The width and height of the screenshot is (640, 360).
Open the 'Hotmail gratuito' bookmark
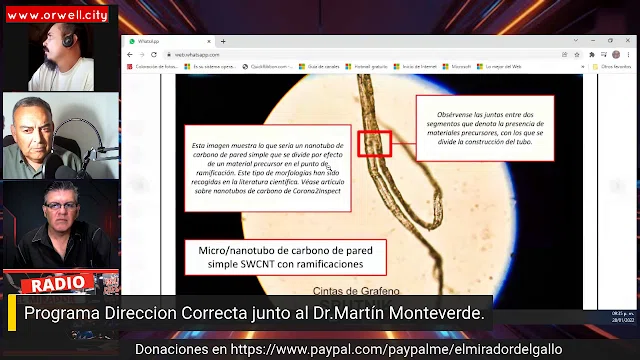click(x=367, y=67)
